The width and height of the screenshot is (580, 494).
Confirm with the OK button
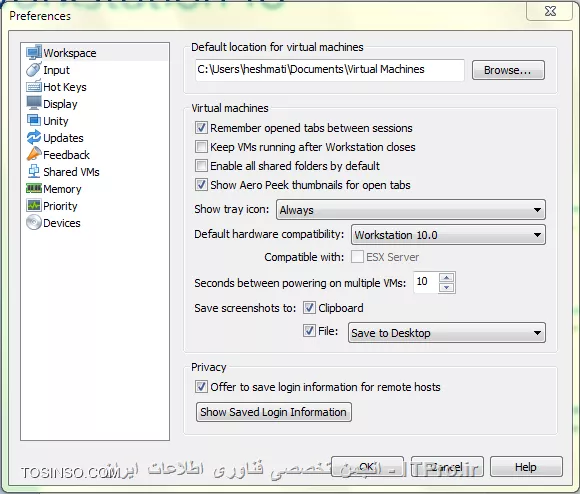[x=367, y=467]
